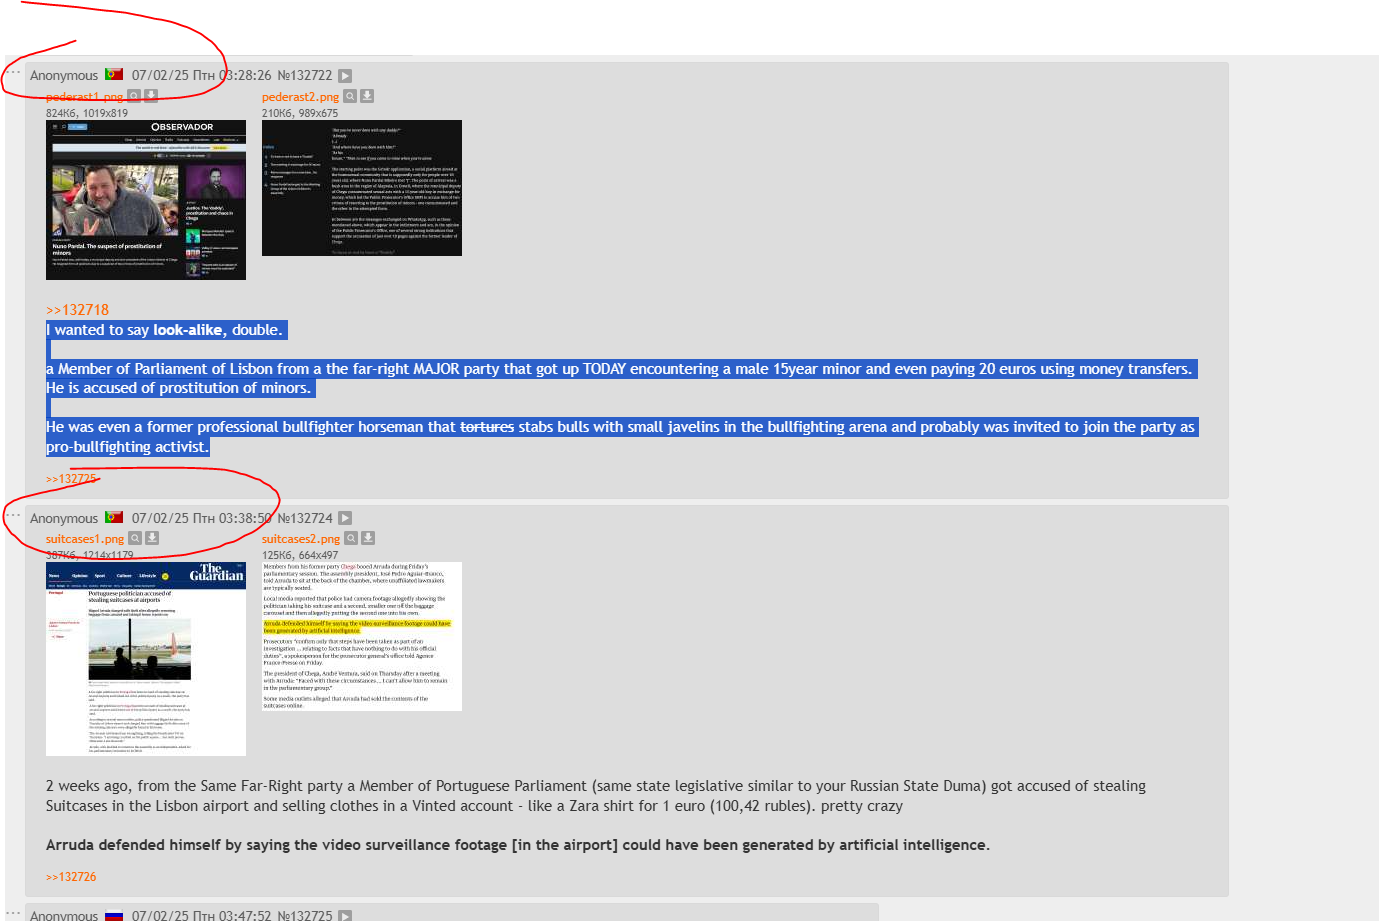This screenshot has width=1379, height=921.
Task: Open the pederast1.png file link
Action: 84,97
